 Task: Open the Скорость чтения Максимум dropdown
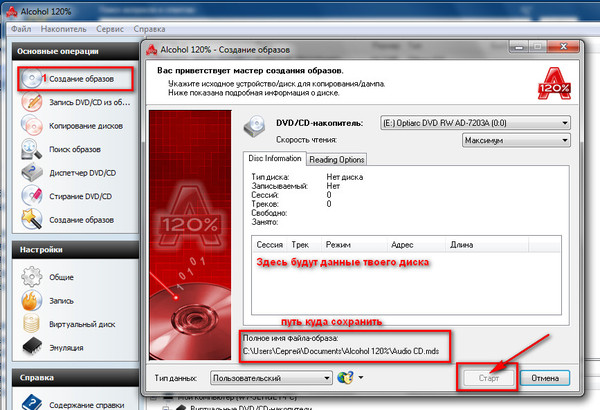click(516, 140)
